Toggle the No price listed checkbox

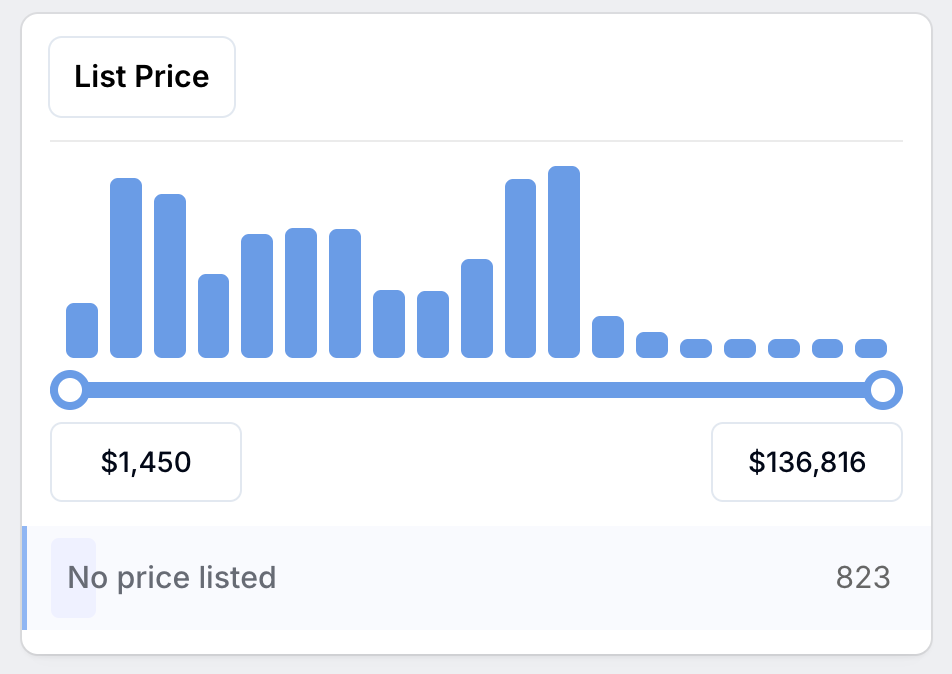point(73,577)
